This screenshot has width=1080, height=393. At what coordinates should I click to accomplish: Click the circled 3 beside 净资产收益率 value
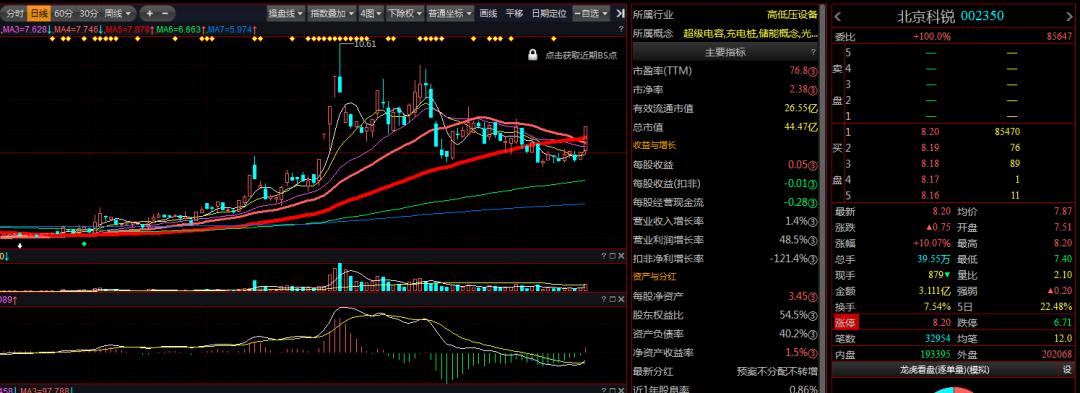pos(813,352)
